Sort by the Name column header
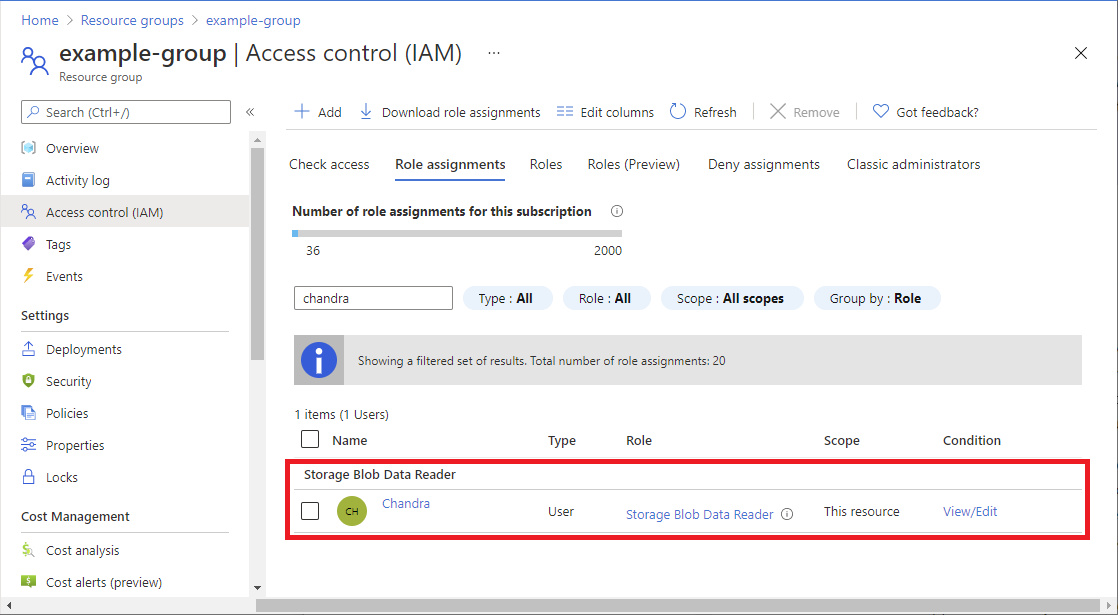Viewport: 1118px width, 615px height. click(x=349, y=440)
